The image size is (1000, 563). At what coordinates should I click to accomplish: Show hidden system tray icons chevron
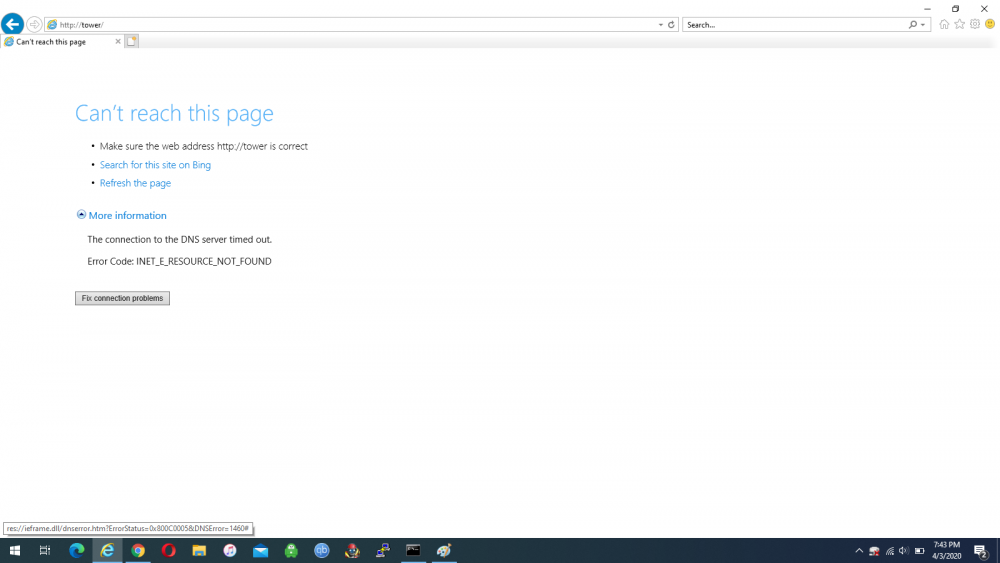click(859, 551)
